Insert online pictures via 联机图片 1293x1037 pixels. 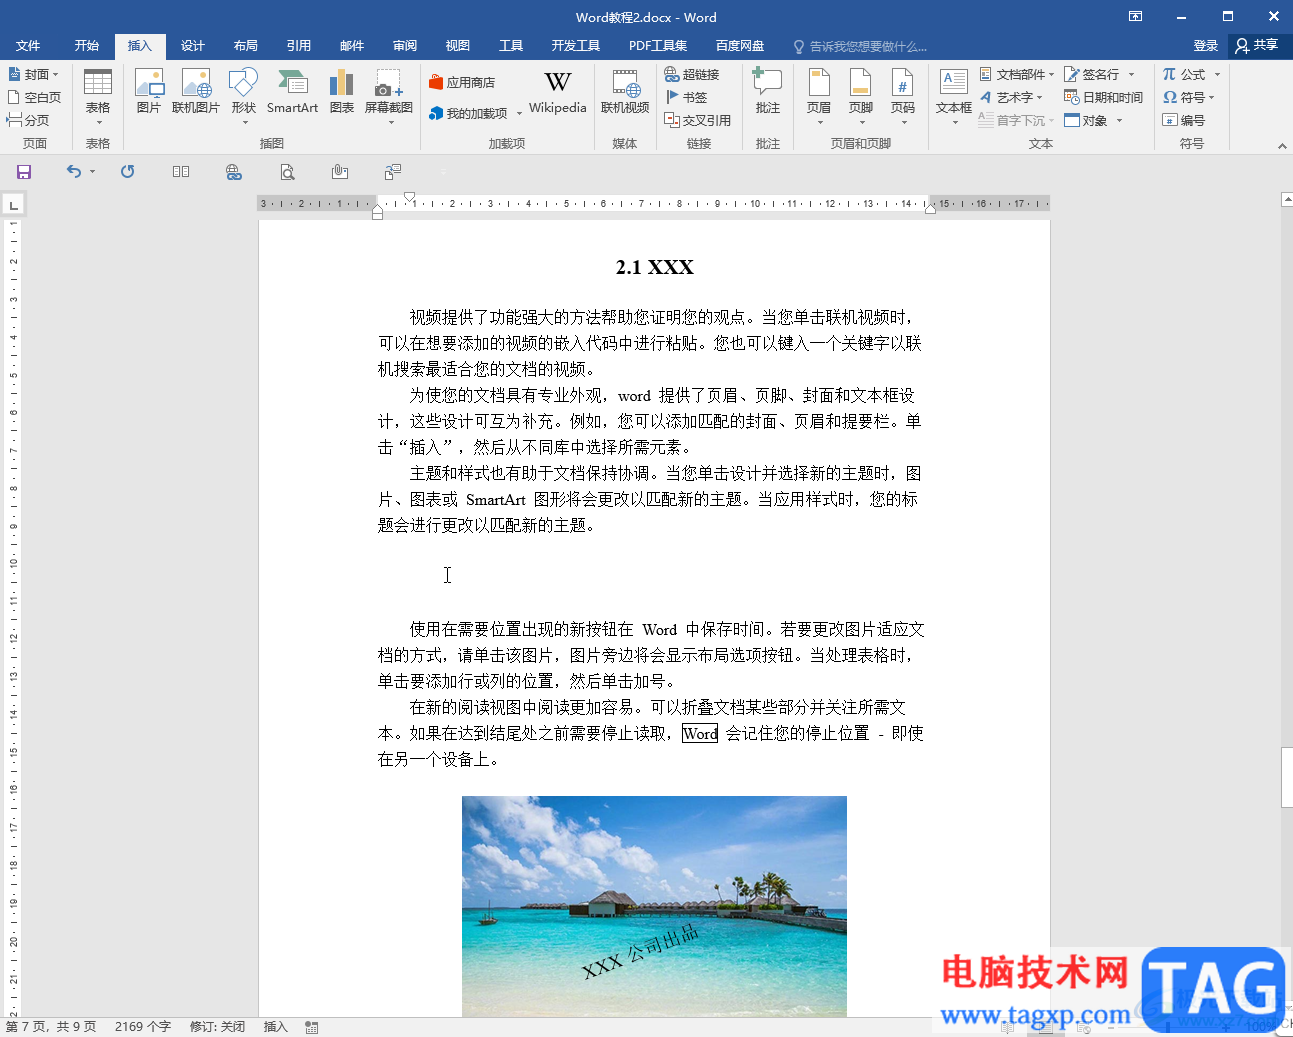tap(196, 92)
